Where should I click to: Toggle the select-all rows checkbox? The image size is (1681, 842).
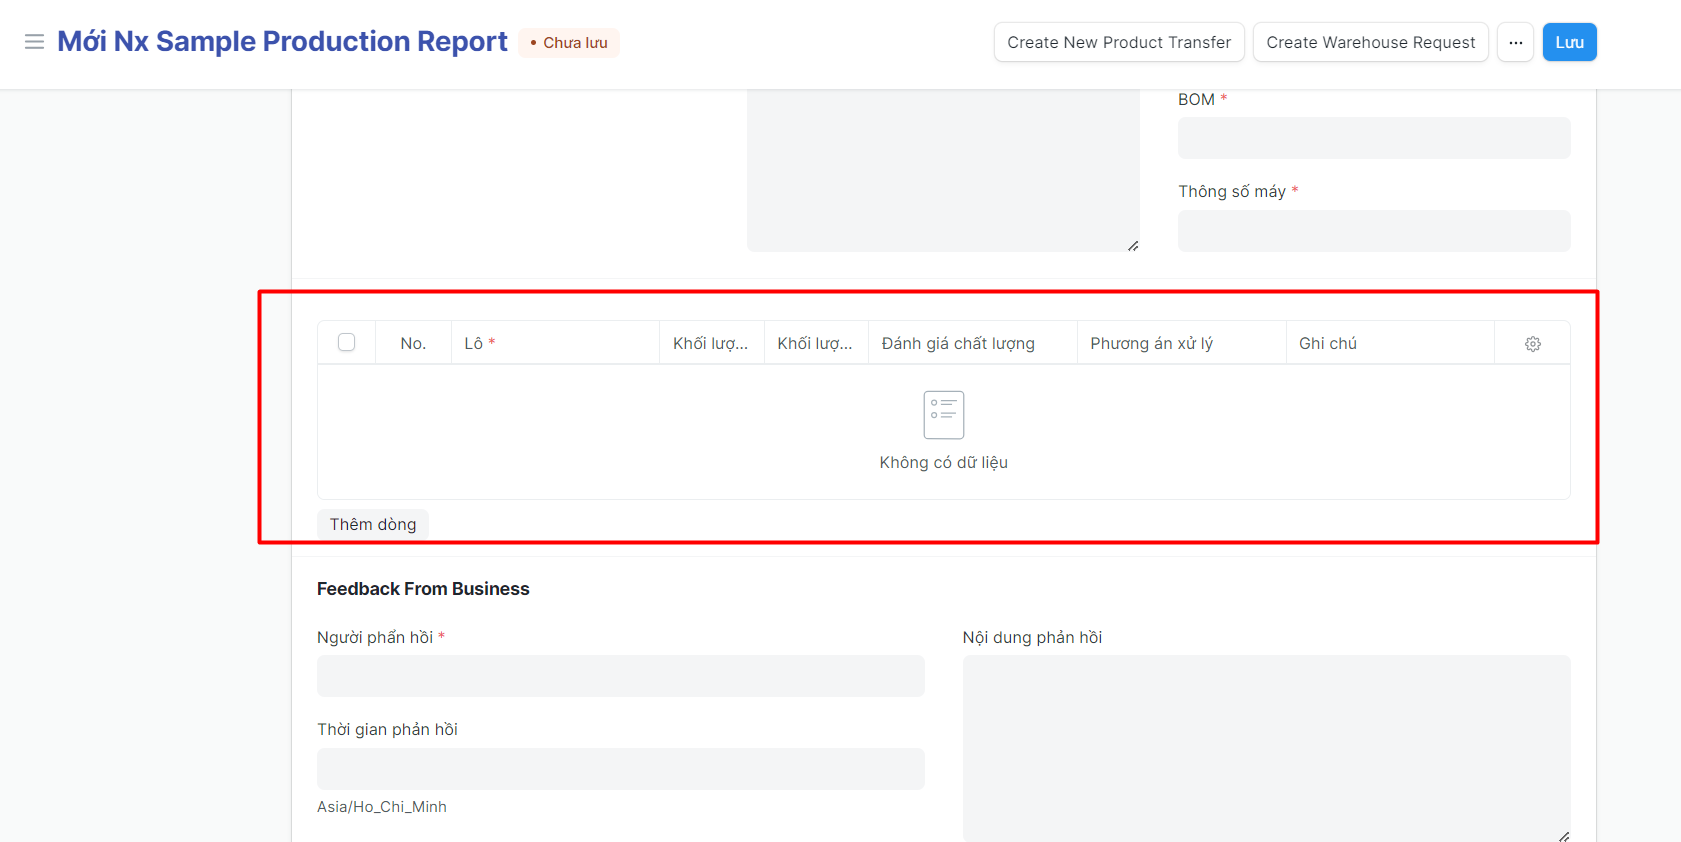347,343
